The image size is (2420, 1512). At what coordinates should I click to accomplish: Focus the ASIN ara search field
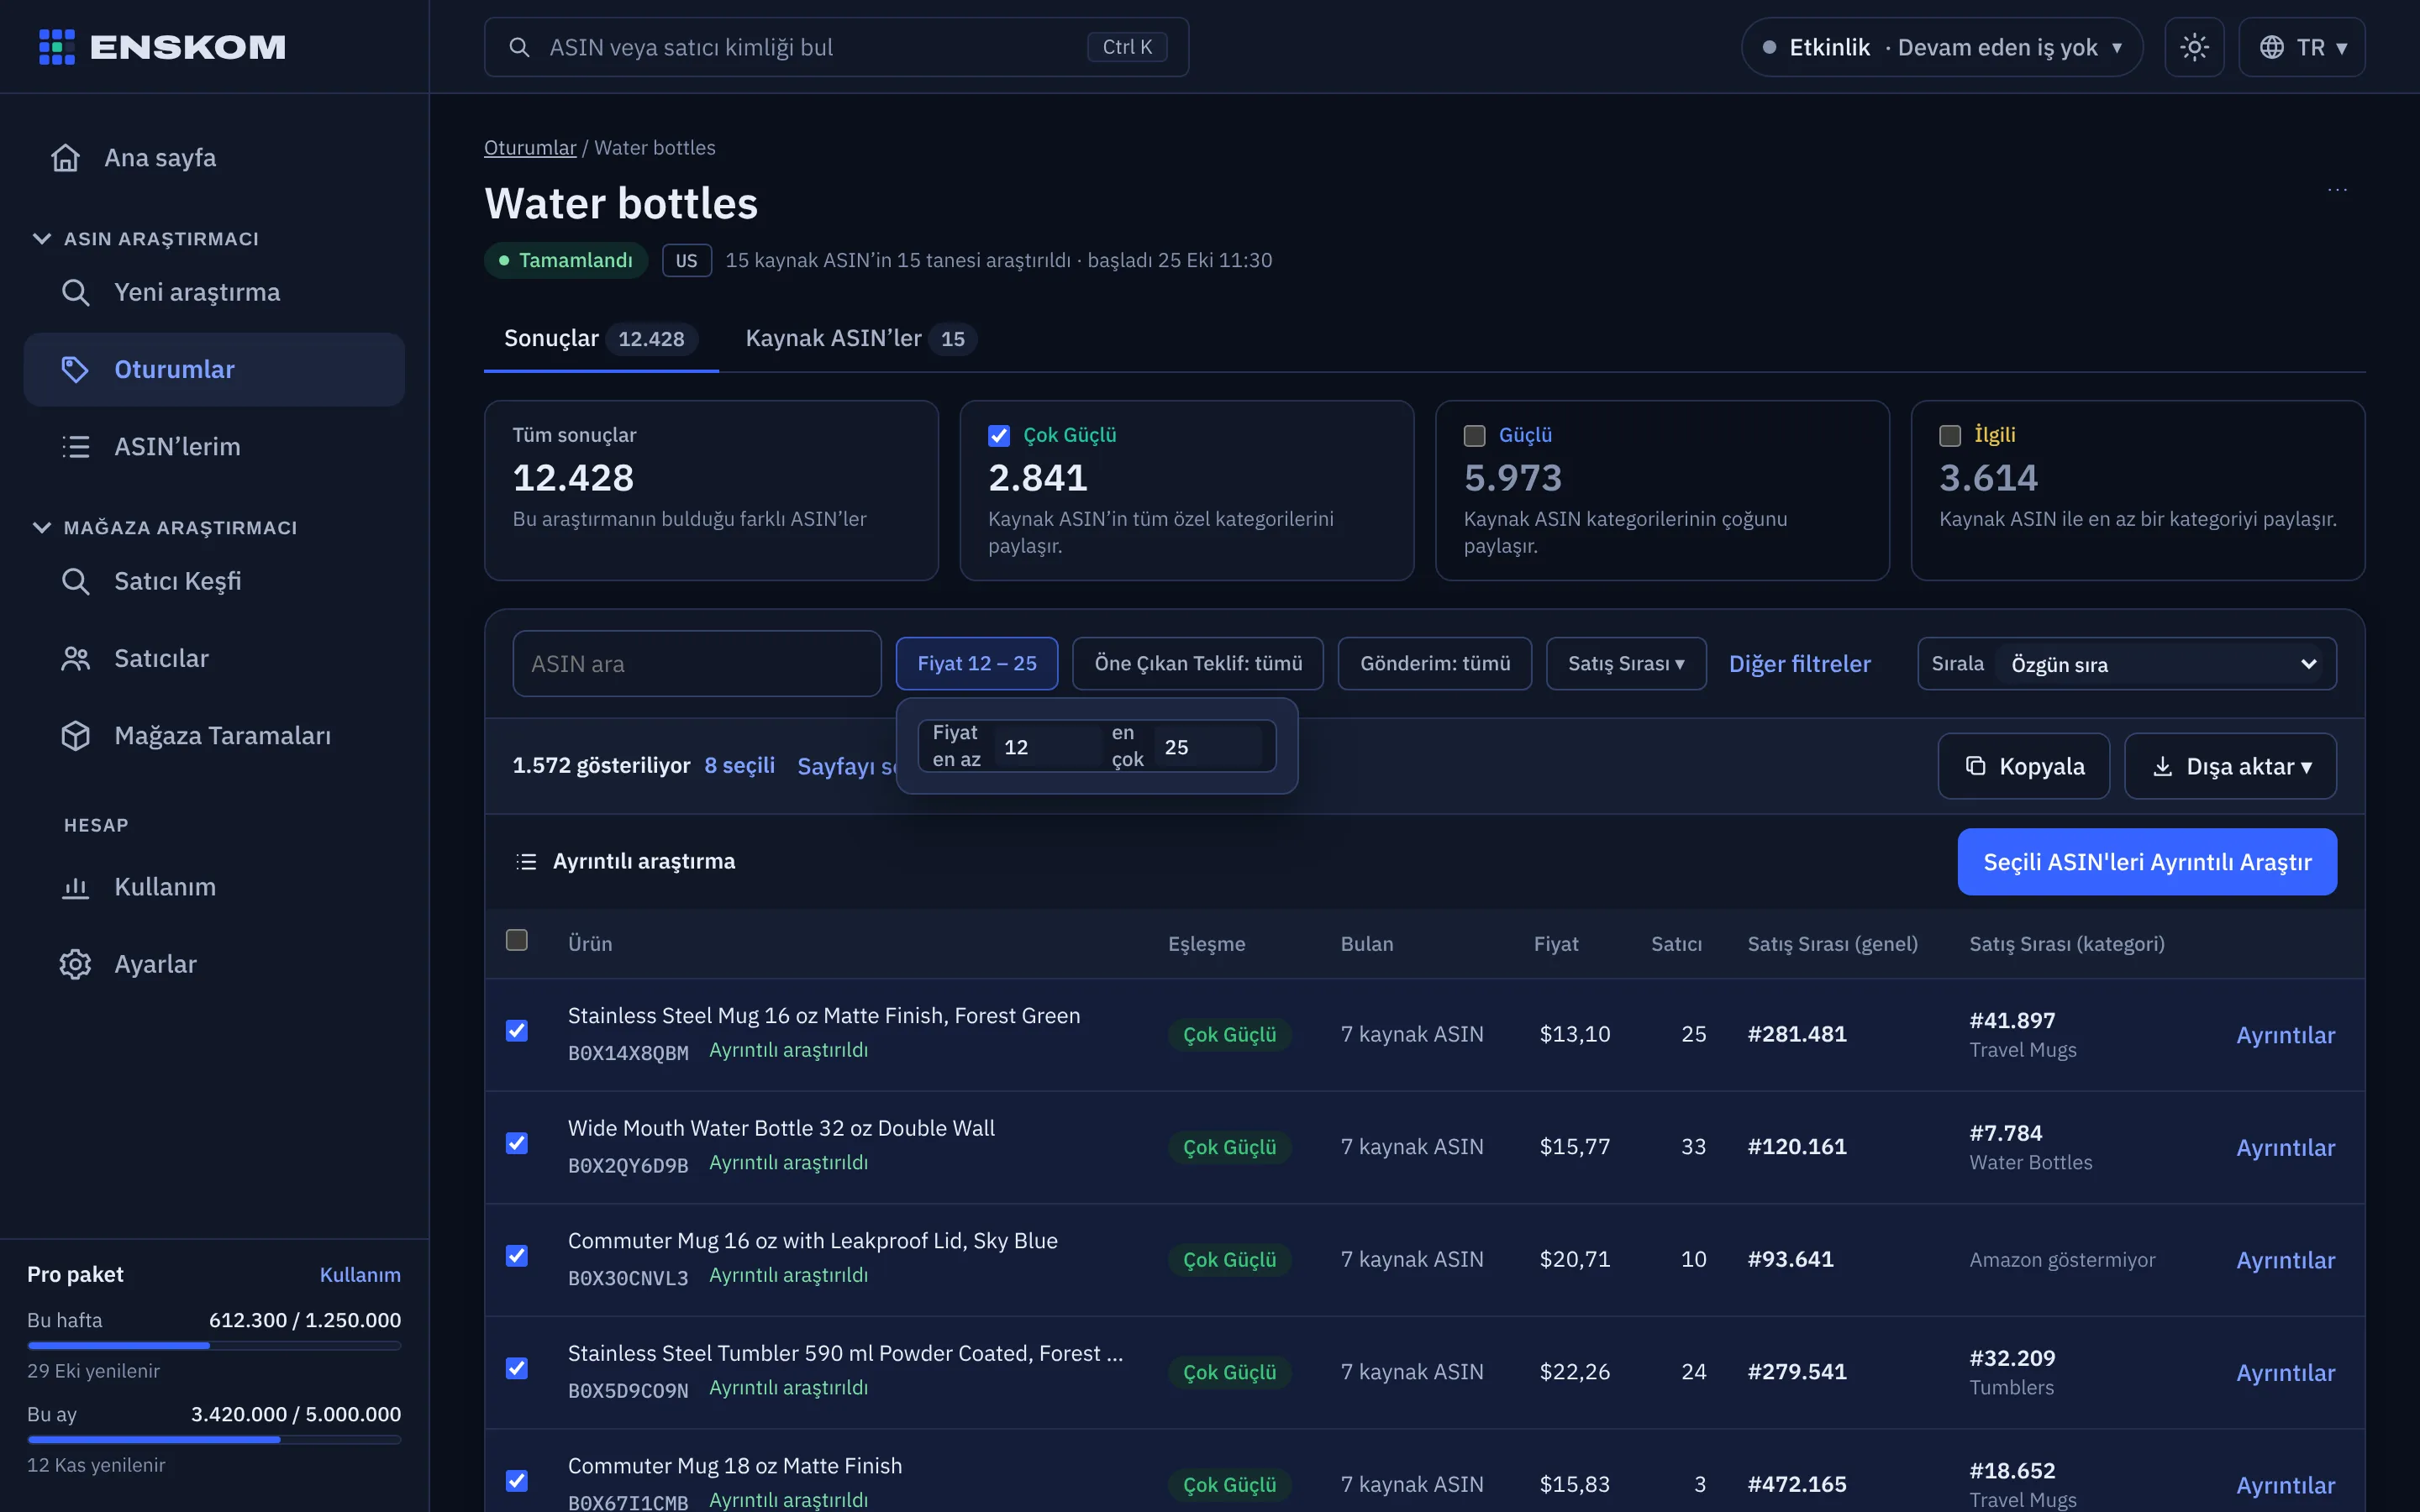(697, 664)
